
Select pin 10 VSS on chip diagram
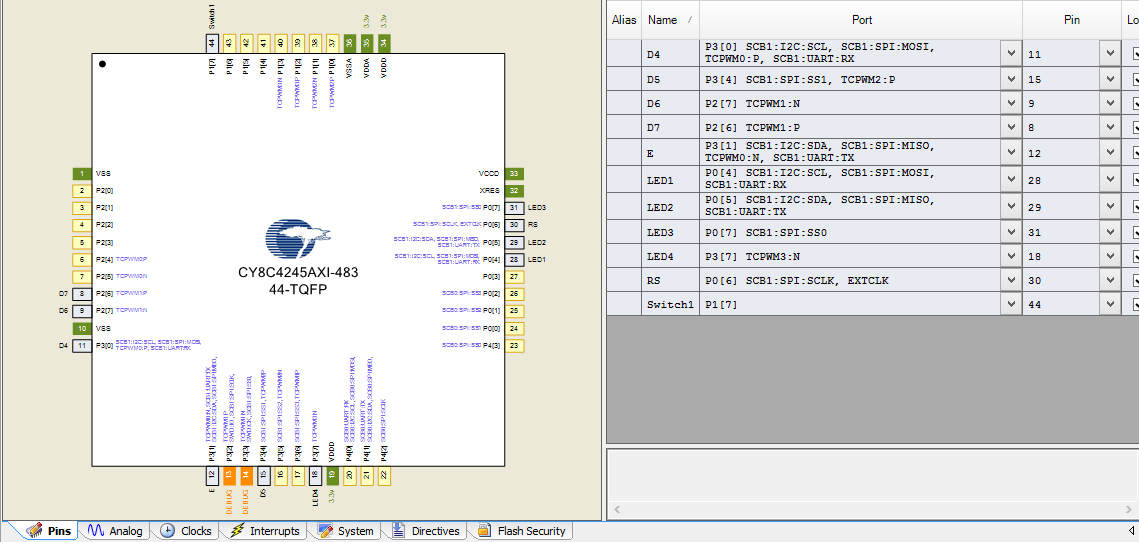tap(81, 328)
